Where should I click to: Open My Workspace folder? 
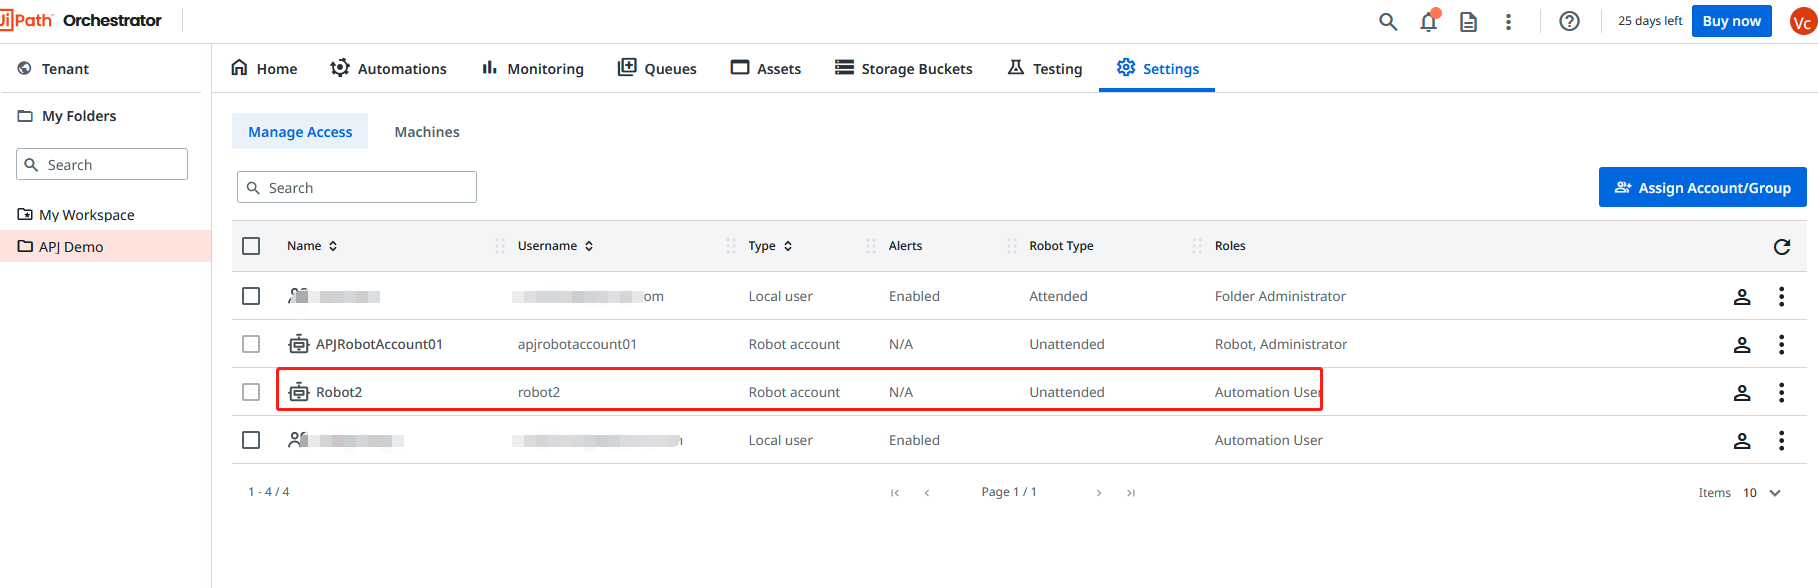click(x=77, y=215)
